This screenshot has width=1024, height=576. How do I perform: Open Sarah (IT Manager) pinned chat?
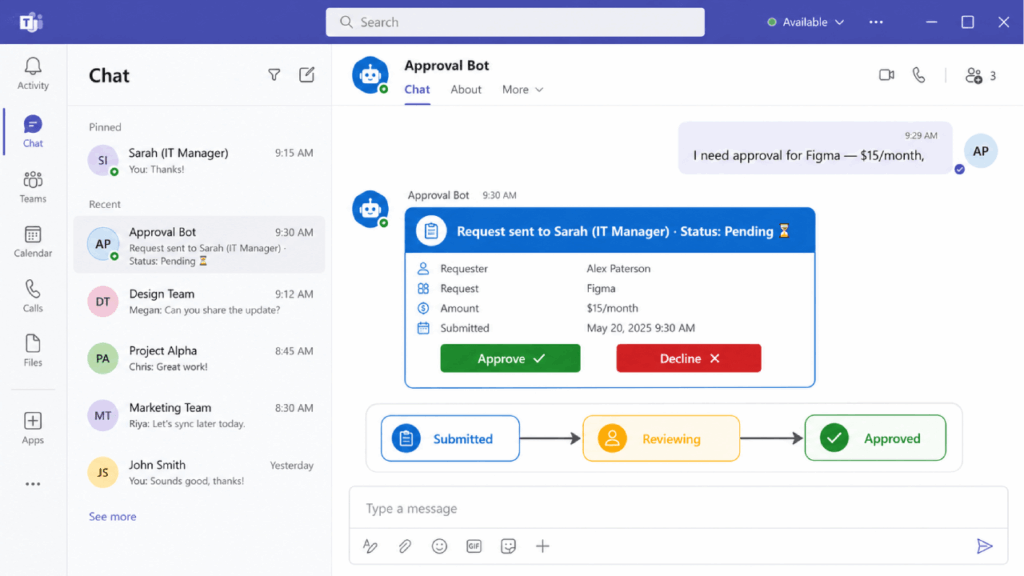pyautogui.click(x=199, y=161)
